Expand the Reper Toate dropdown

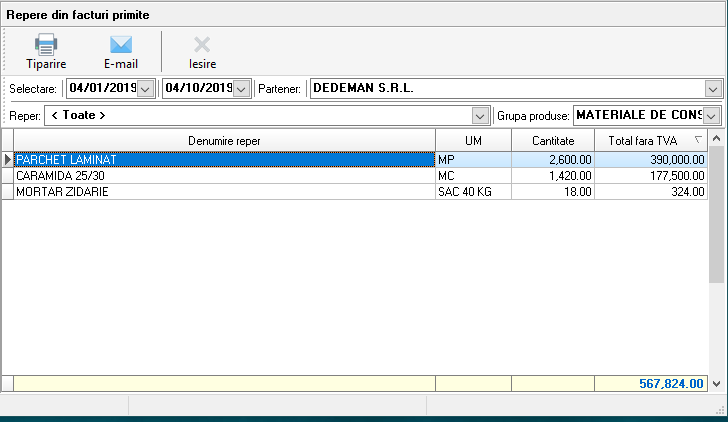[x=479, y=116]
